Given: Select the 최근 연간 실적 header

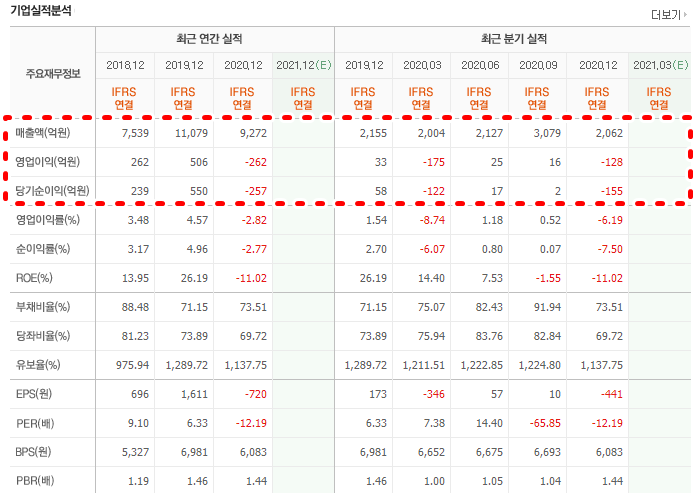Looking at the screenshot, I should tap(209, 39).
